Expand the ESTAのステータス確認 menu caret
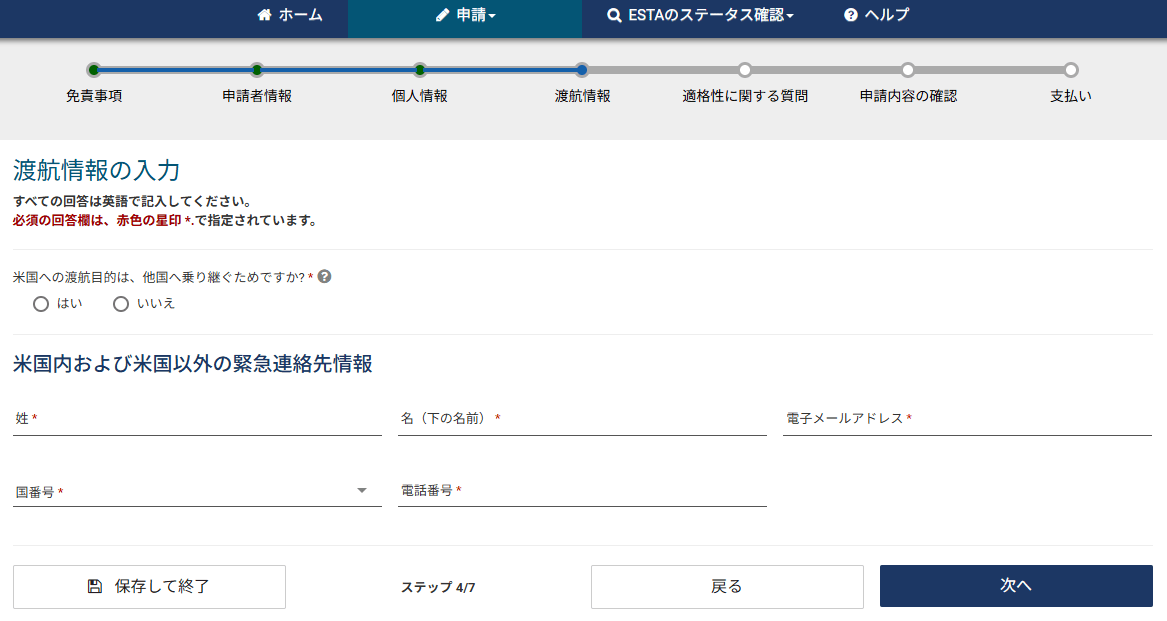The width and height of the screenshot is (1167, 621). (x=790, y=16)
